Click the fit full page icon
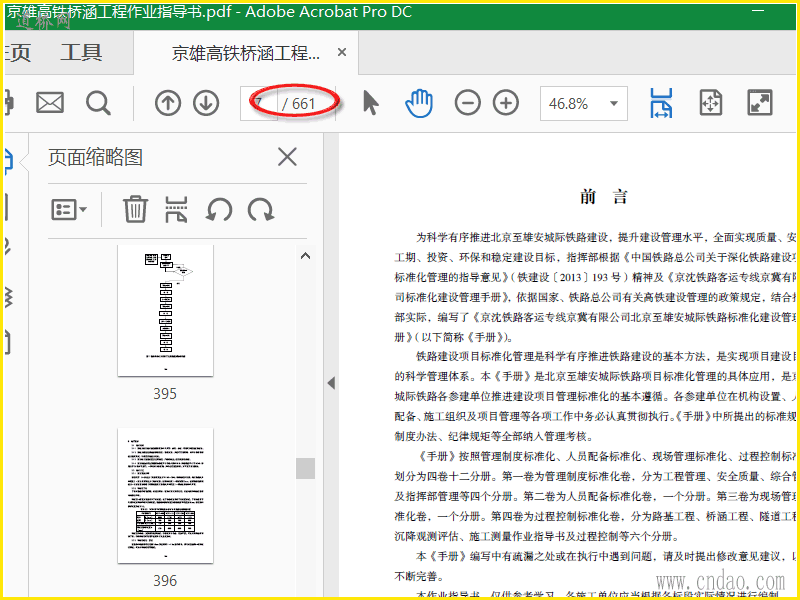 coord(711,103)
